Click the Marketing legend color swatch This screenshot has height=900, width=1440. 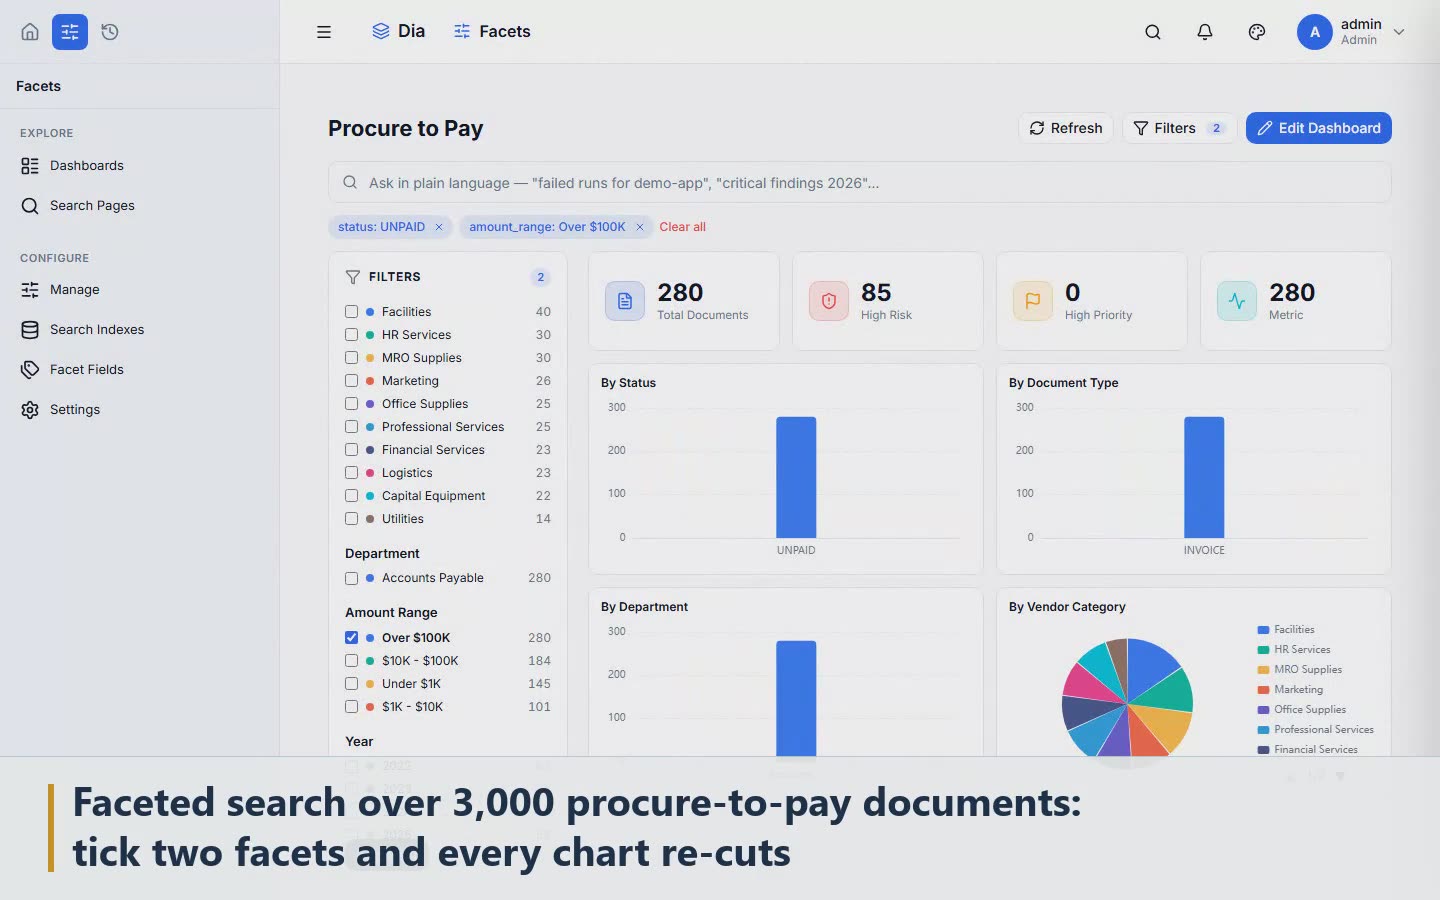[1263, 690]
